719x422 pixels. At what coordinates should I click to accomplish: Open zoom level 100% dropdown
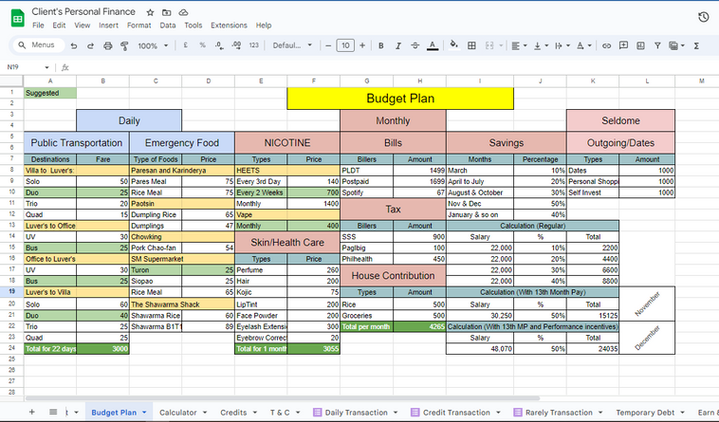point(153,45)
